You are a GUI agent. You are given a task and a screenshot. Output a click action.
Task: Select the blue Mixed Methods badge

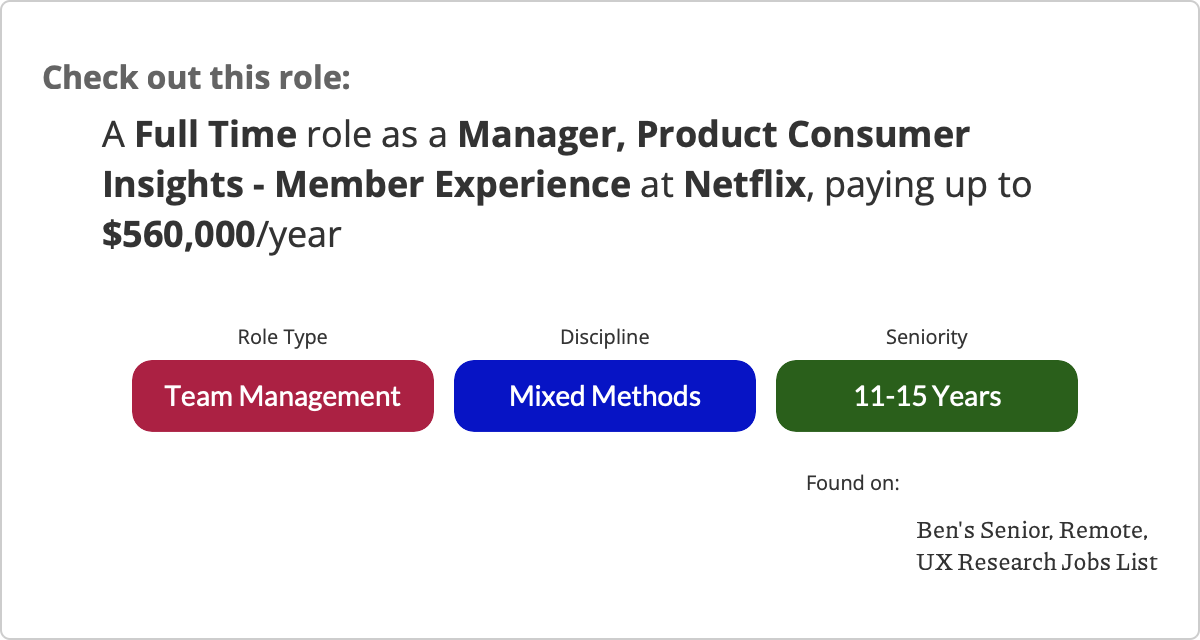coord(605,396)
